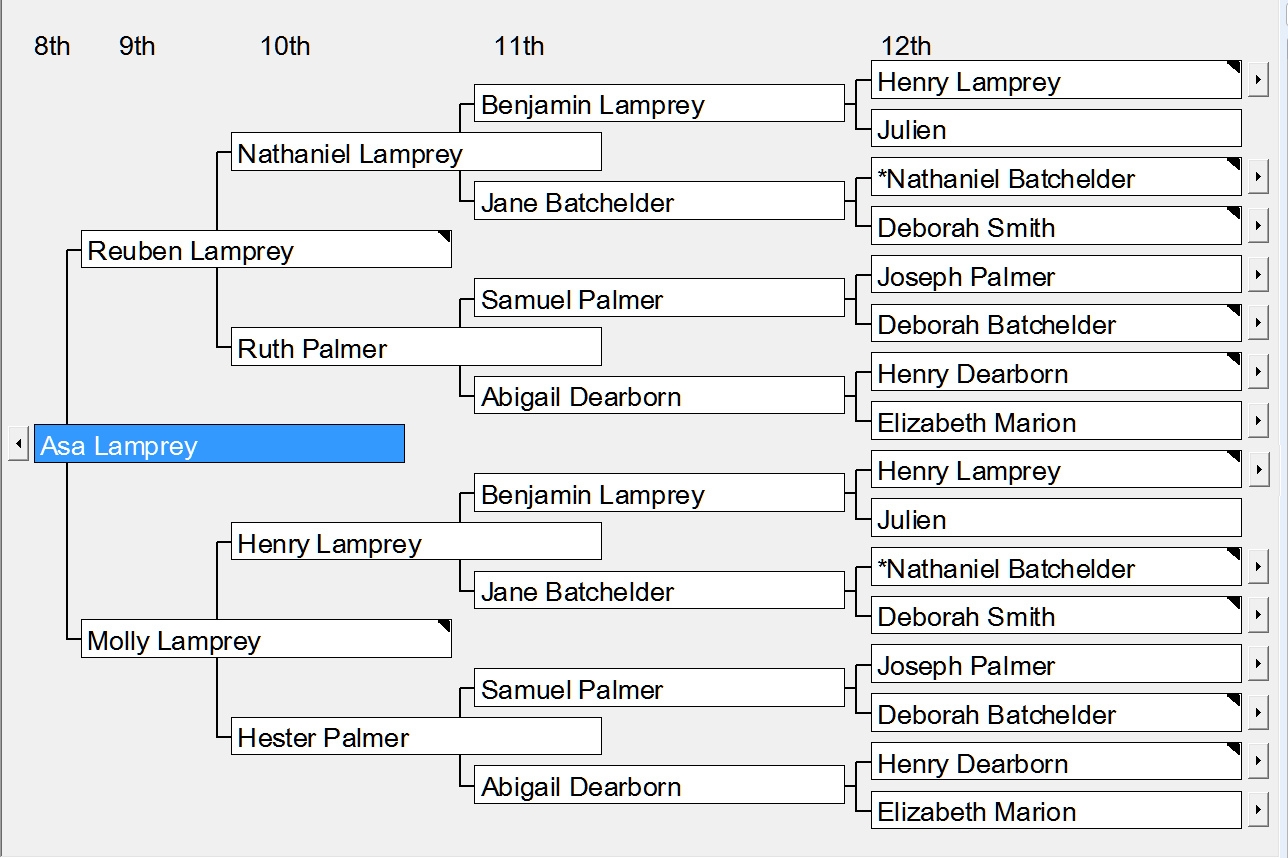Select Reuben Lamprey in the pedigree
Viewport: 1288px width, 858px height.
[x=265, y=250]
